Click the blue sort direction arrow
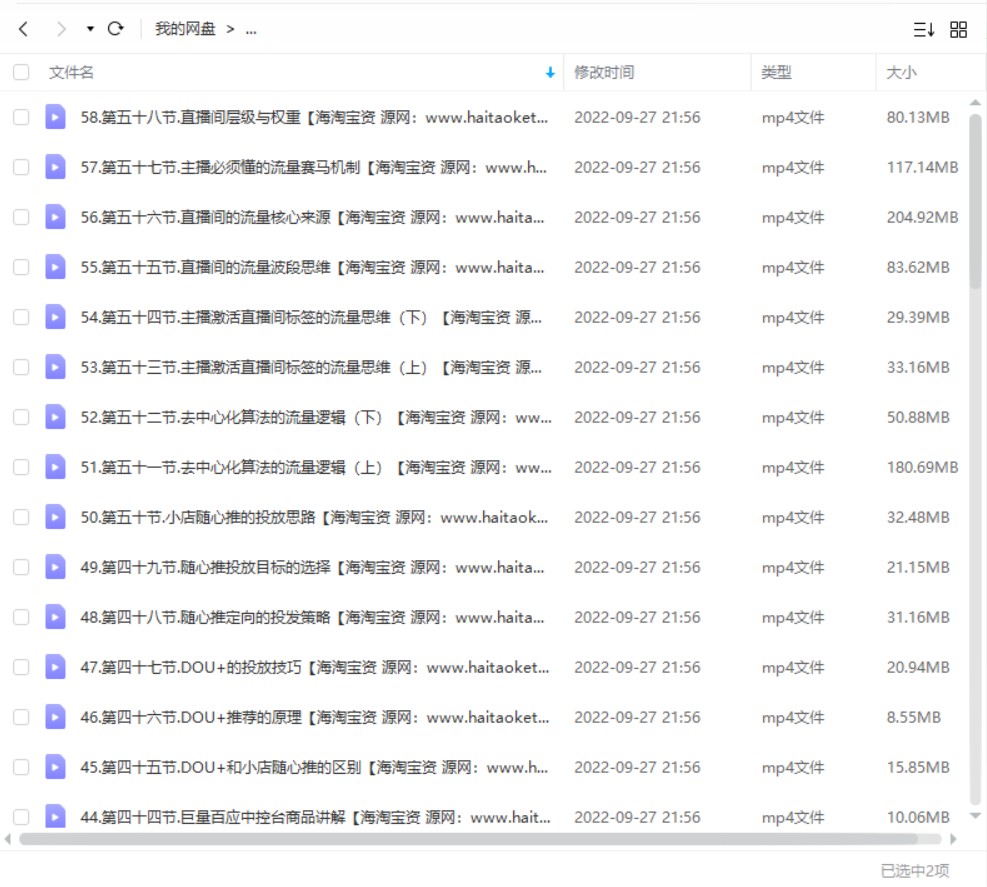The width and height of the screenshot is (987, 887). pos(550,73)
